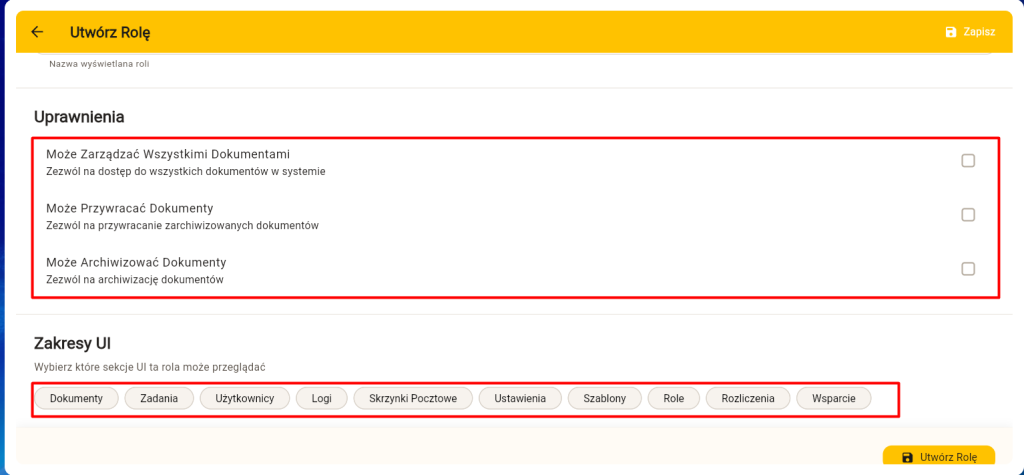The height and width of the screenshot is (475, 1024).
Task: Toggle the Zadania scope chip
Action: [x=159, y=399]
